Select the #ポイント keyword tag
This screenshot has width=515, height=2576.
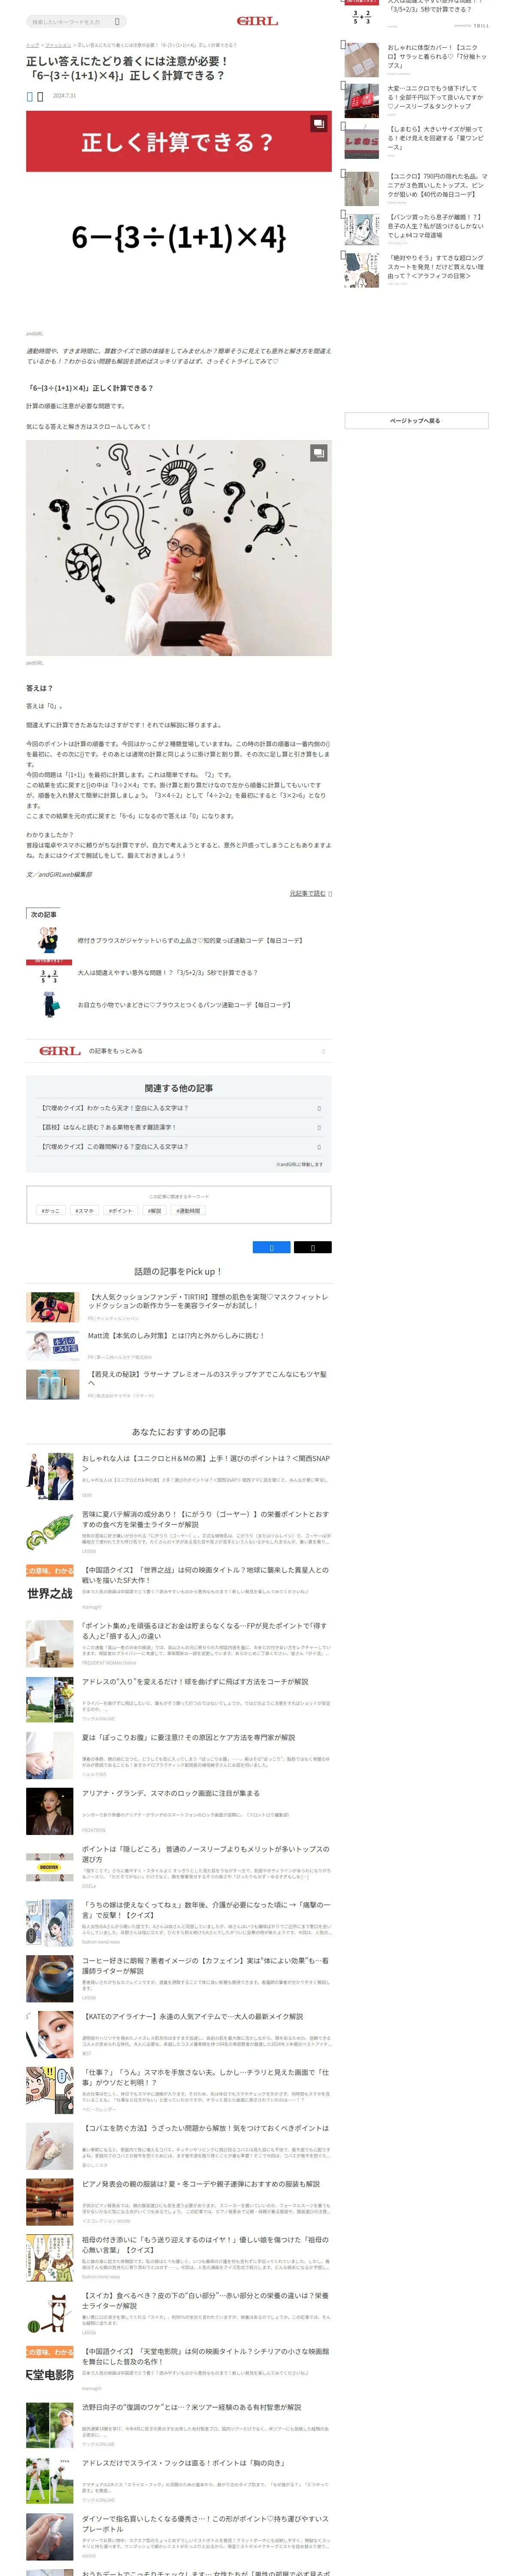[120, 1211]
